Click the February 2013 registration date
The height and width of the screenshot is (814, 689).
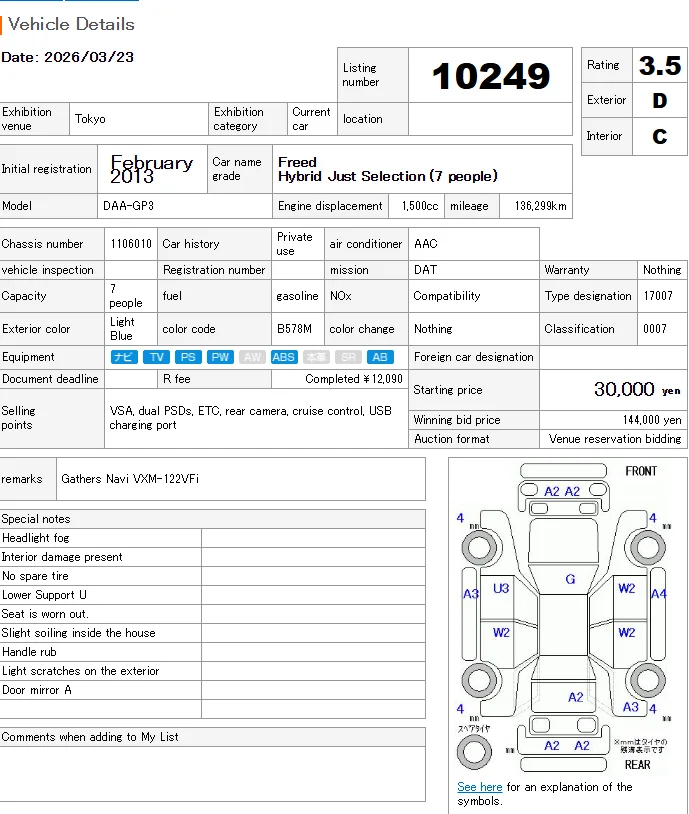tap(152, 169)
